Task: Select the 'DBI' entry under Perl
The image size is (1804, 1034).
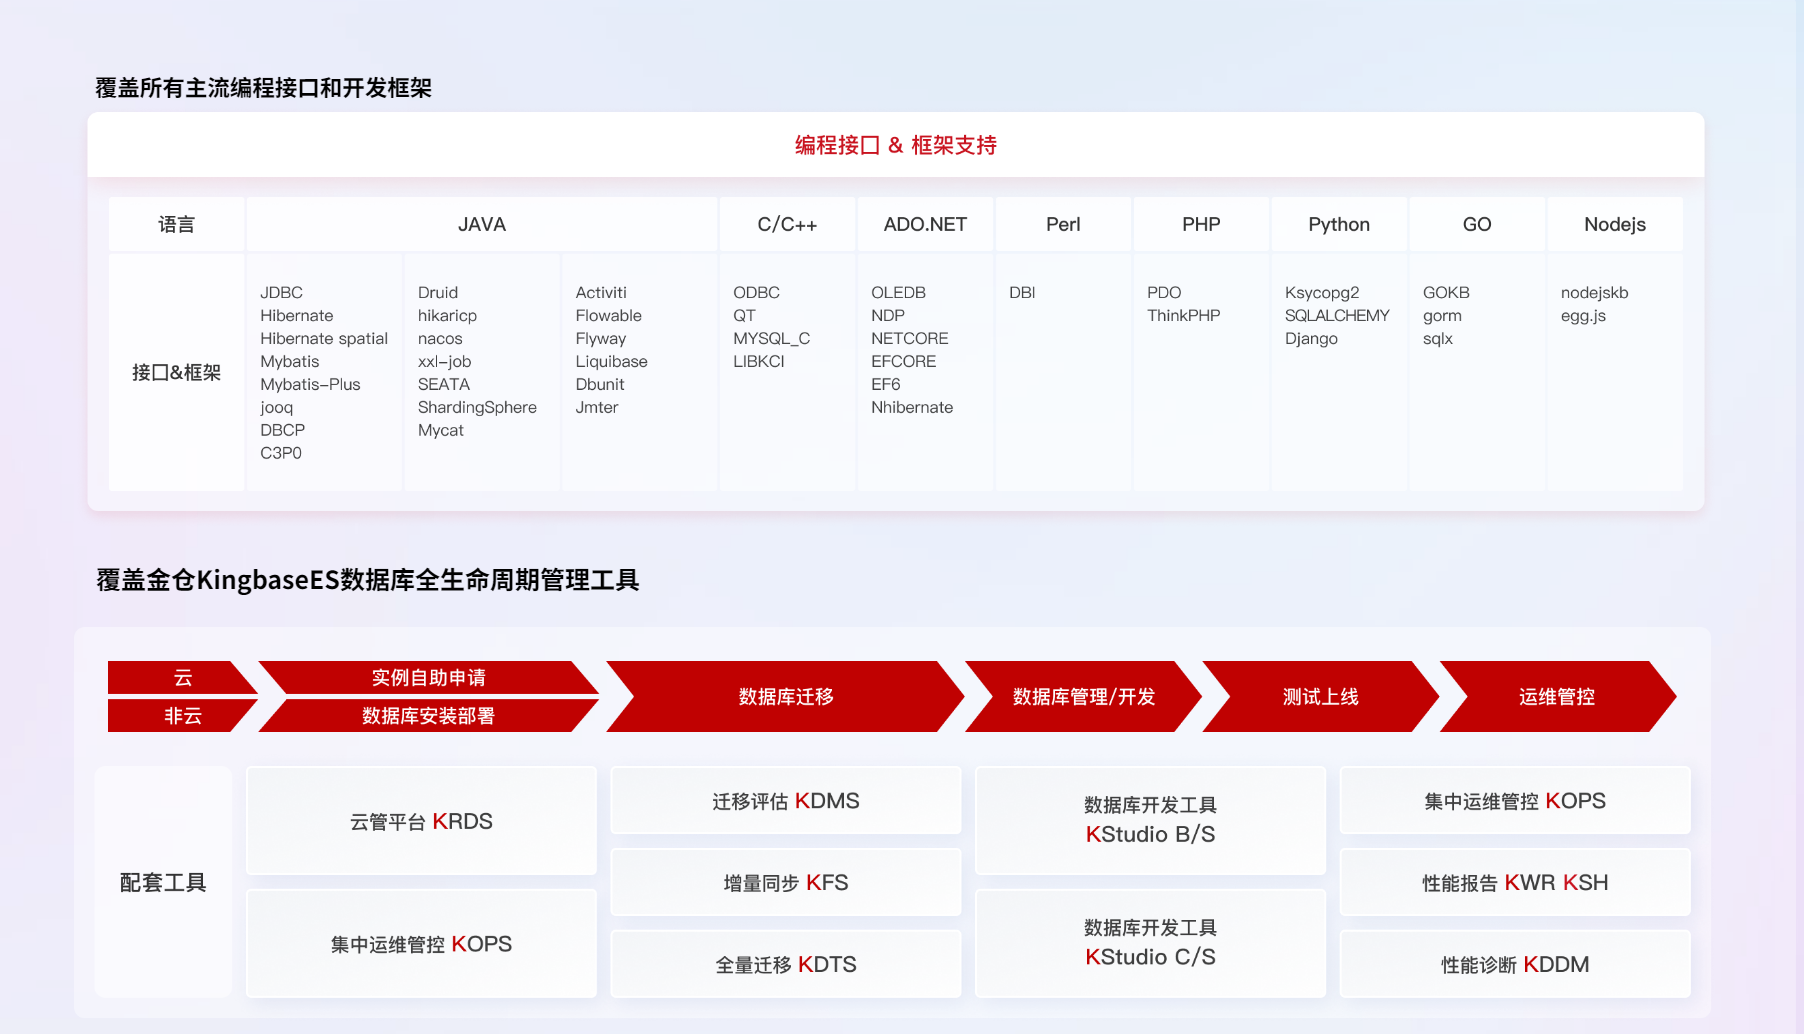Action: click(1022, 292)
